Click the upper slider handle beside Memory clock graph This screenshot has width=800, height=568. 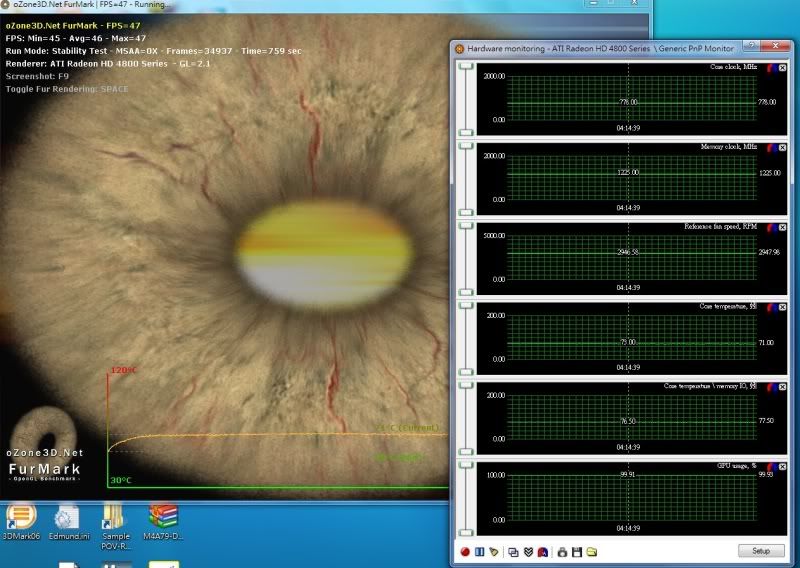466,146
